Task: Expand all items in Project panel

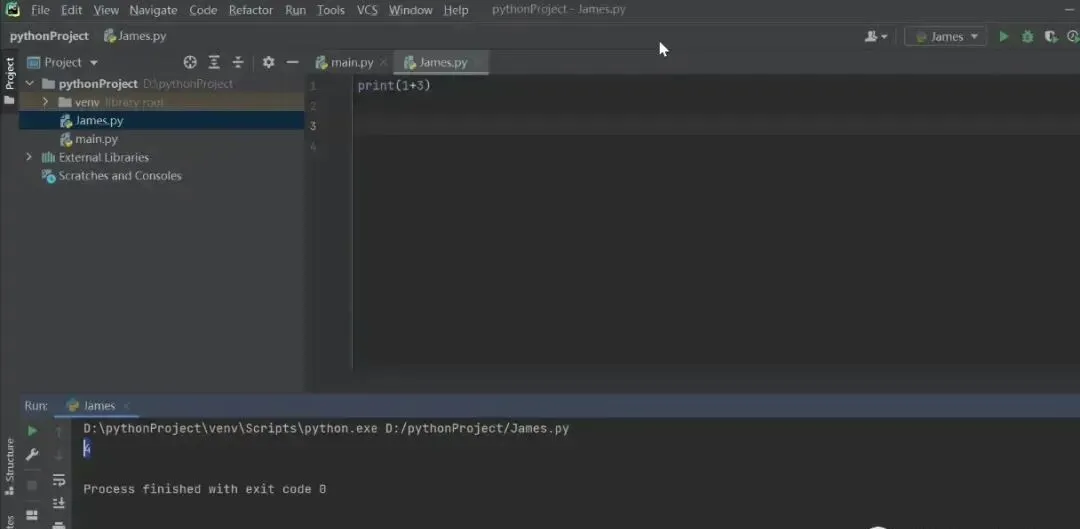Action: point(214,62)
